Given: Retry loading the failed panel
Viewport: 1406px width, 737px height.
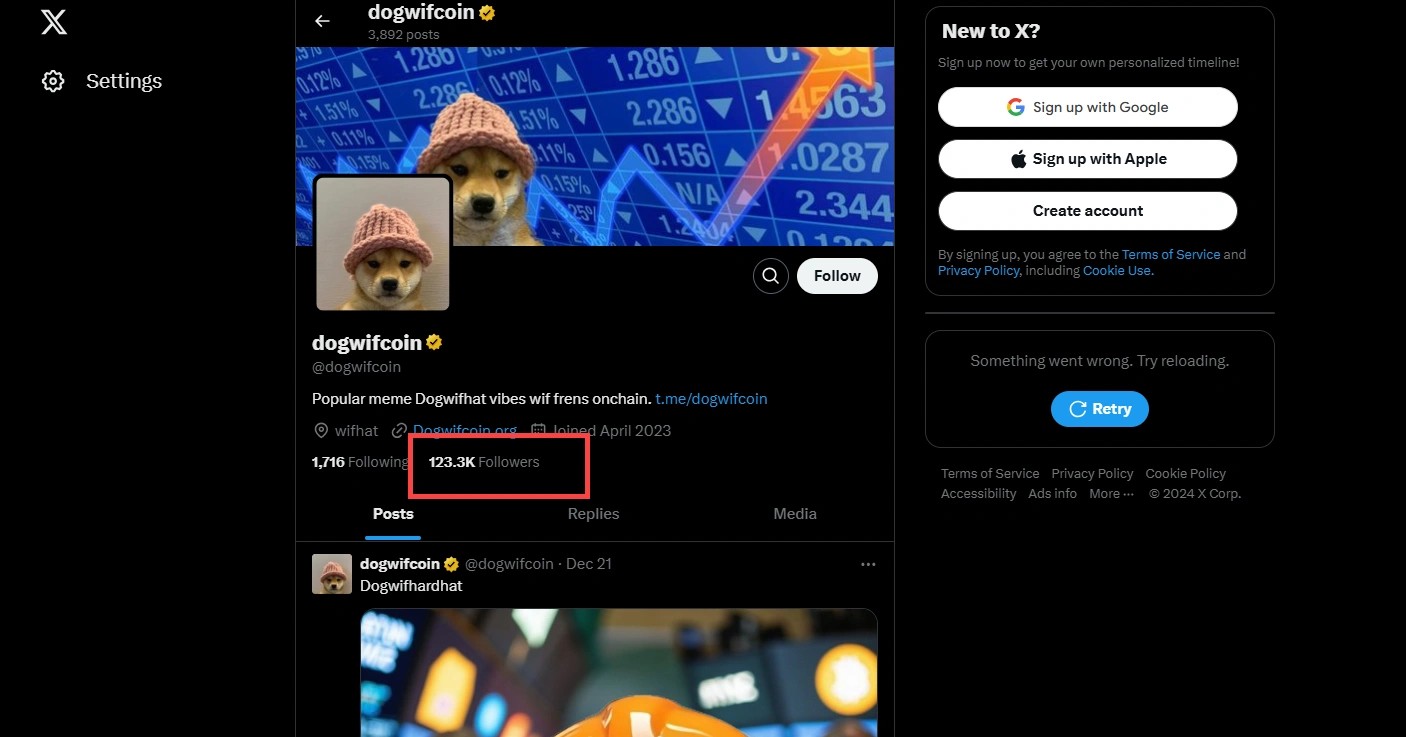Looking at the screenshot, I should coord(1100,409).
